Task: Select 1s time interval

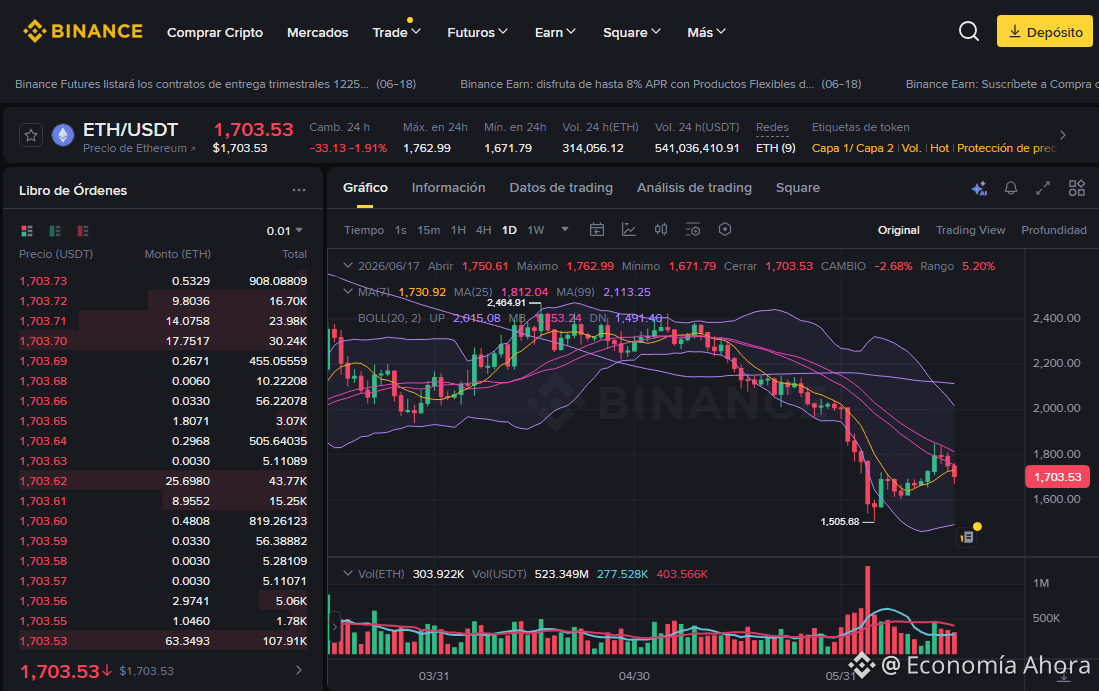Action: [400, 230]
